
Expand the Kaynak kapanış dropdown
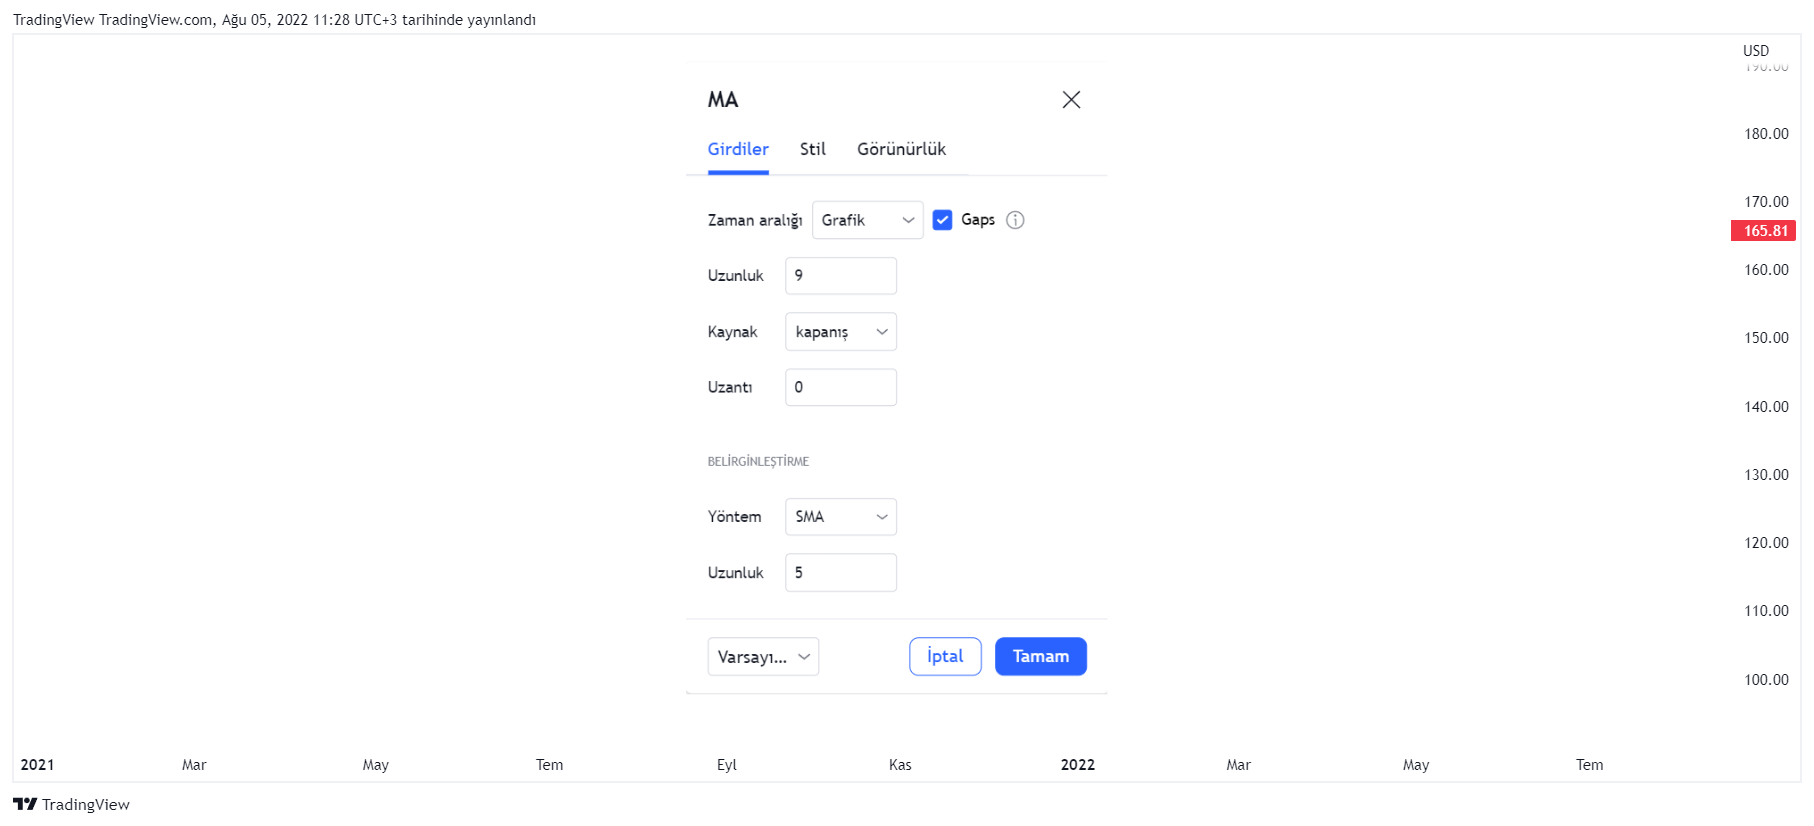(841, 332)
